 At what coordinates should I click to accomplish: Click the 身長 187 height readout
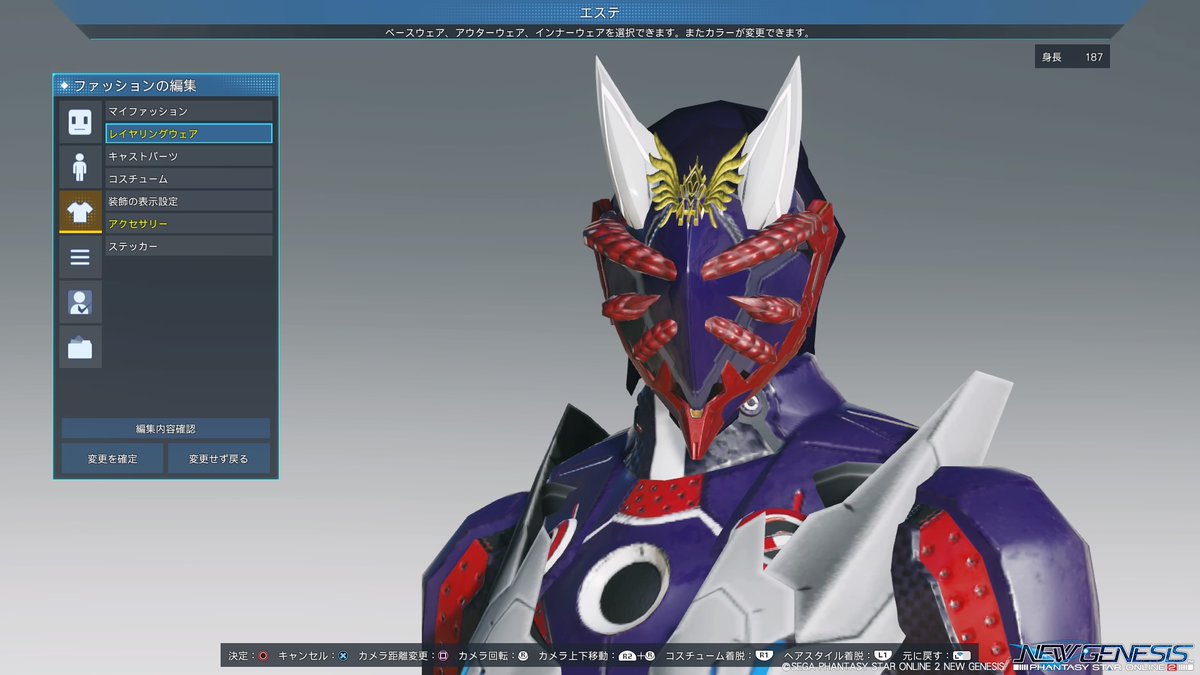pos(1072,57)
